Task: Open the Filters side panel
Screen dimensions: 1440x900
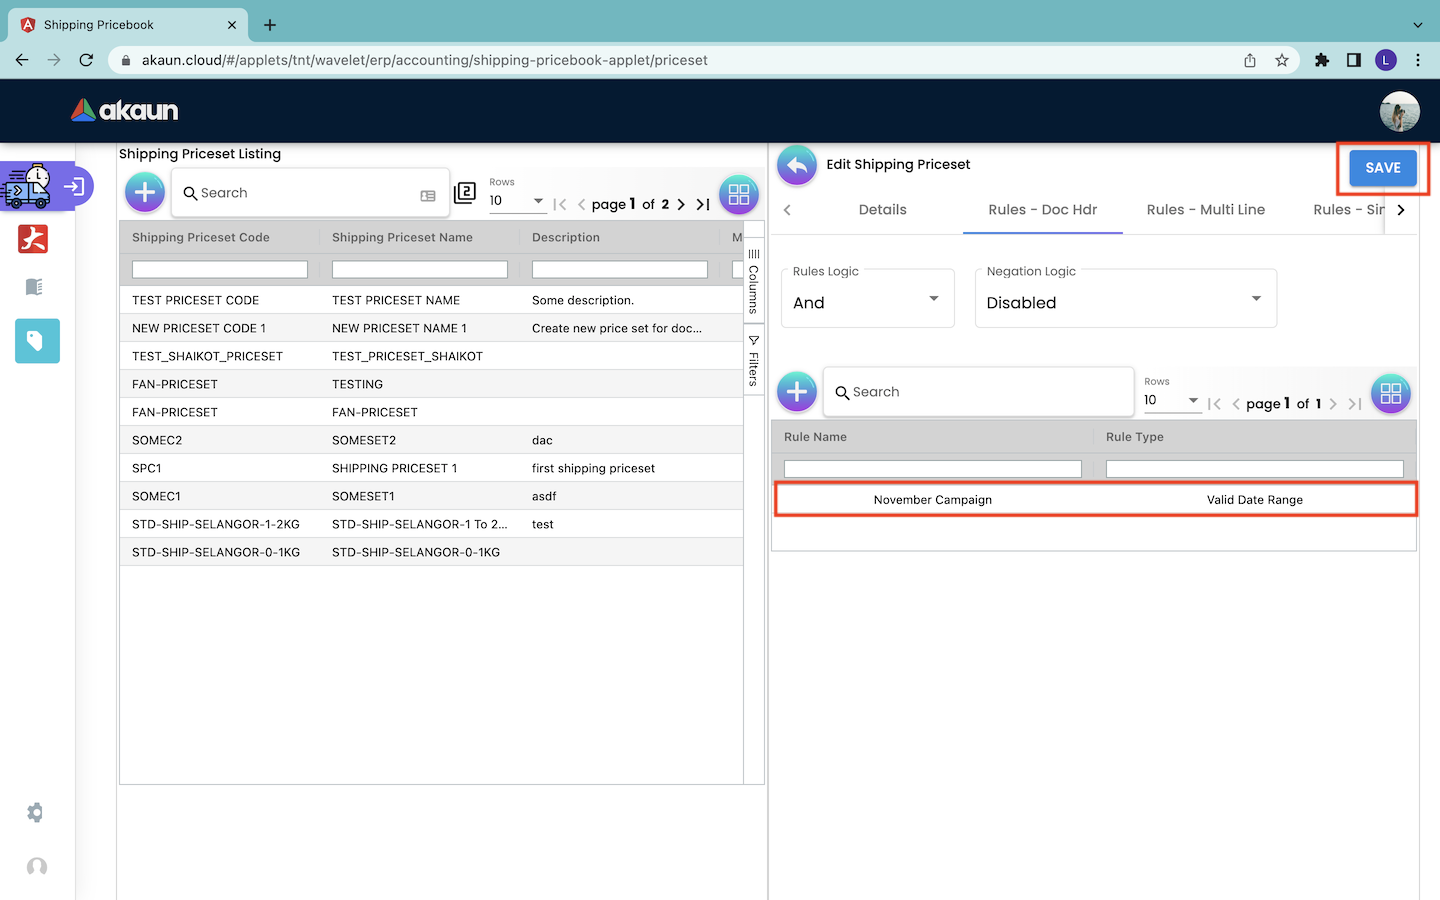Action: point(754,362)
